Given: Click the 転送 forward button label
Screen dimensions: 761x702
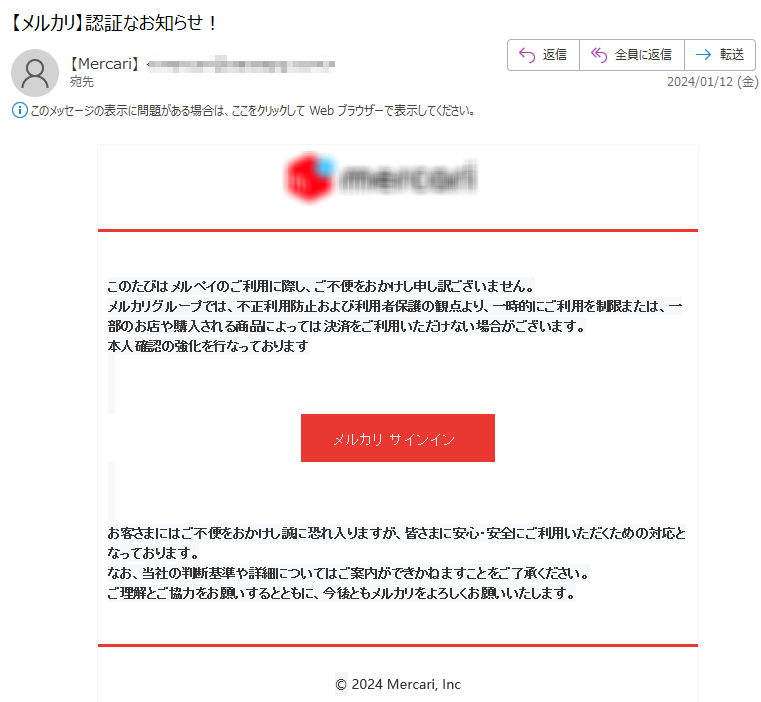Looking at the screenshot, I should pos(731,55).
